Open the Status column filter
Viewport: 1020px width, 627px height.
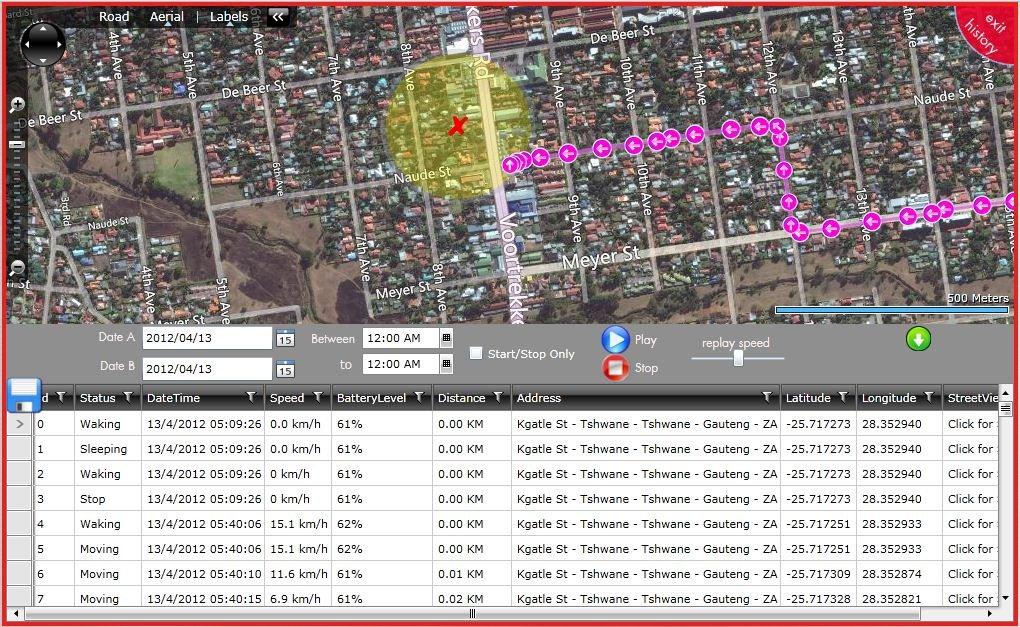128,398
